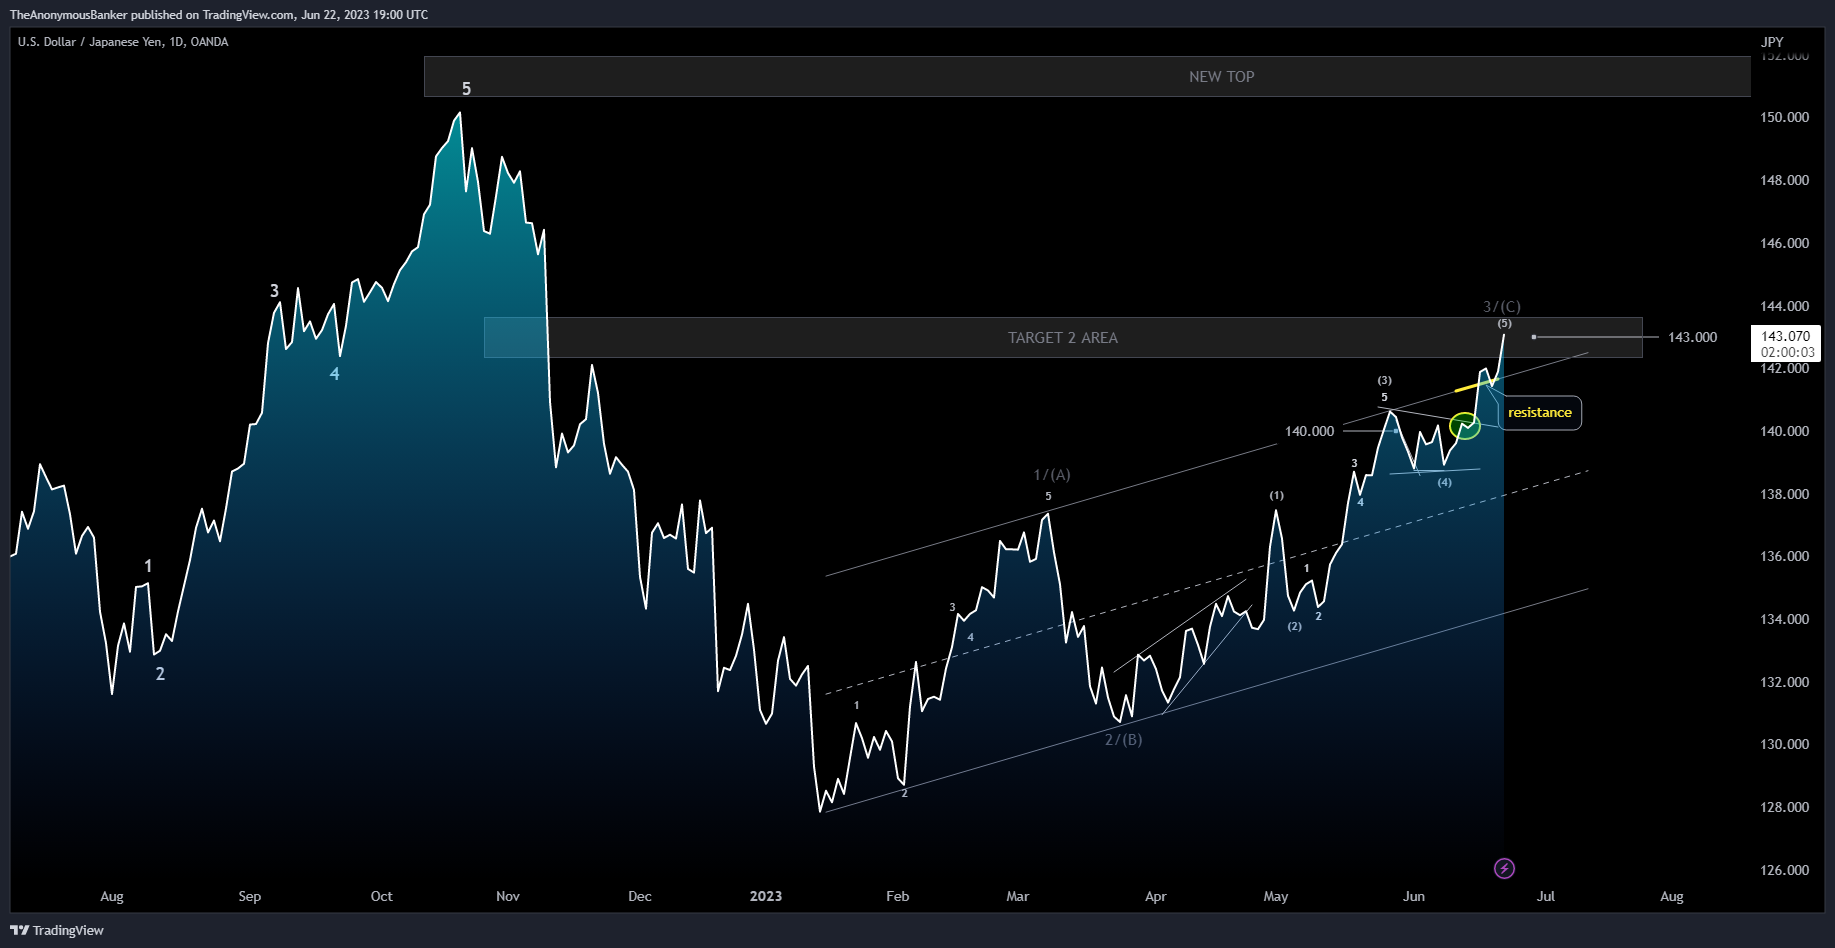This screenshot has width=1835, height=948.
Task: Click the 143.000 price level label
Action: pyautogui.click(x=1692, y=337)
